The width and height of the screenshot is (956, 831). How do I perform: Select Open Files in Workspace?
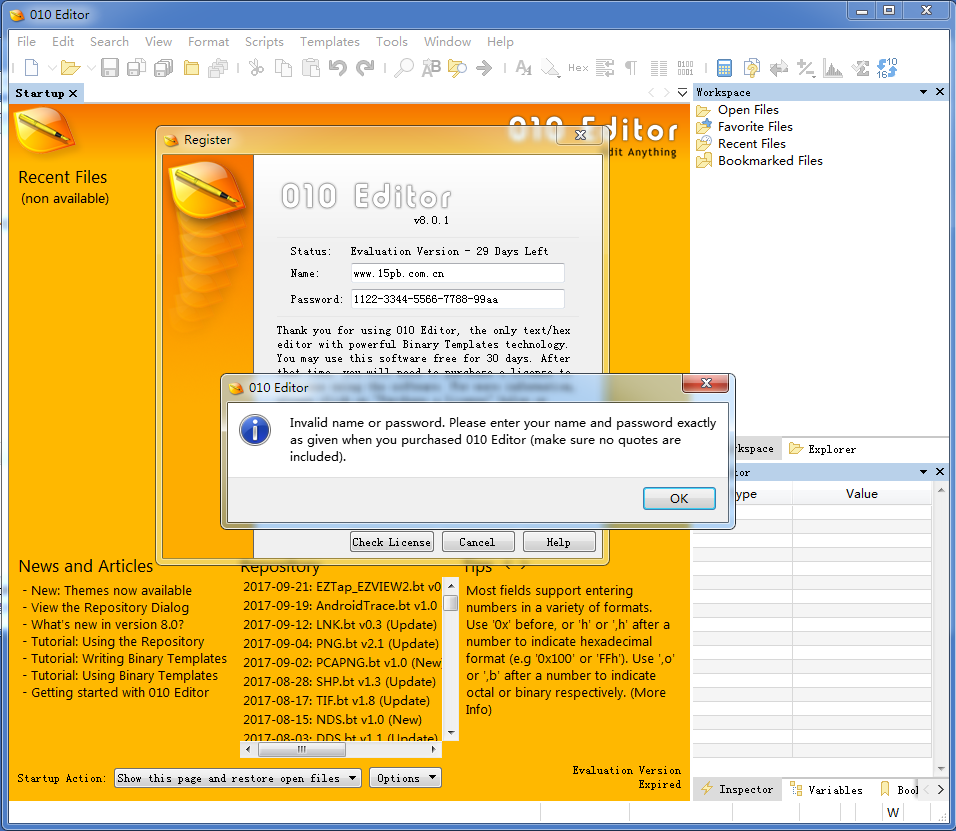[x=747, y=110]
